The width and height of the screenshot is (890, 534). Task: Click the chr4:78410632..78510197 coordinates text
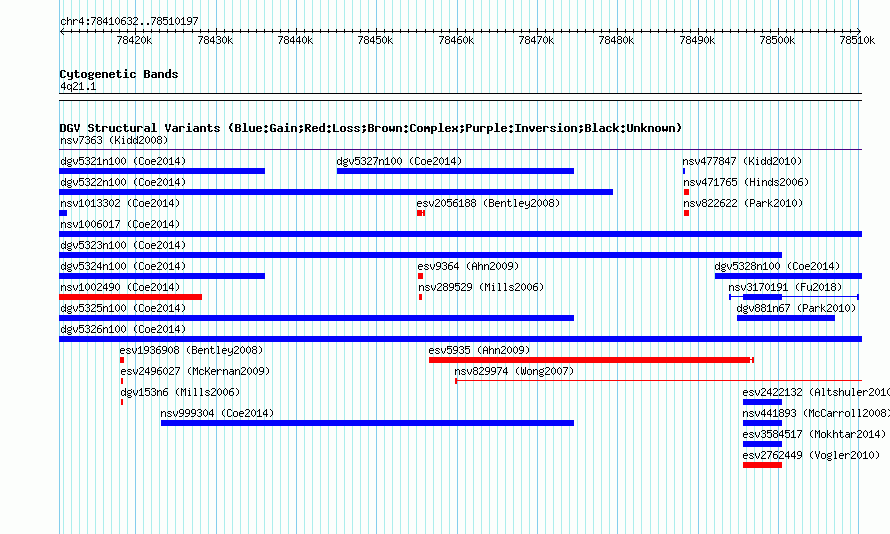coord(129,22)
